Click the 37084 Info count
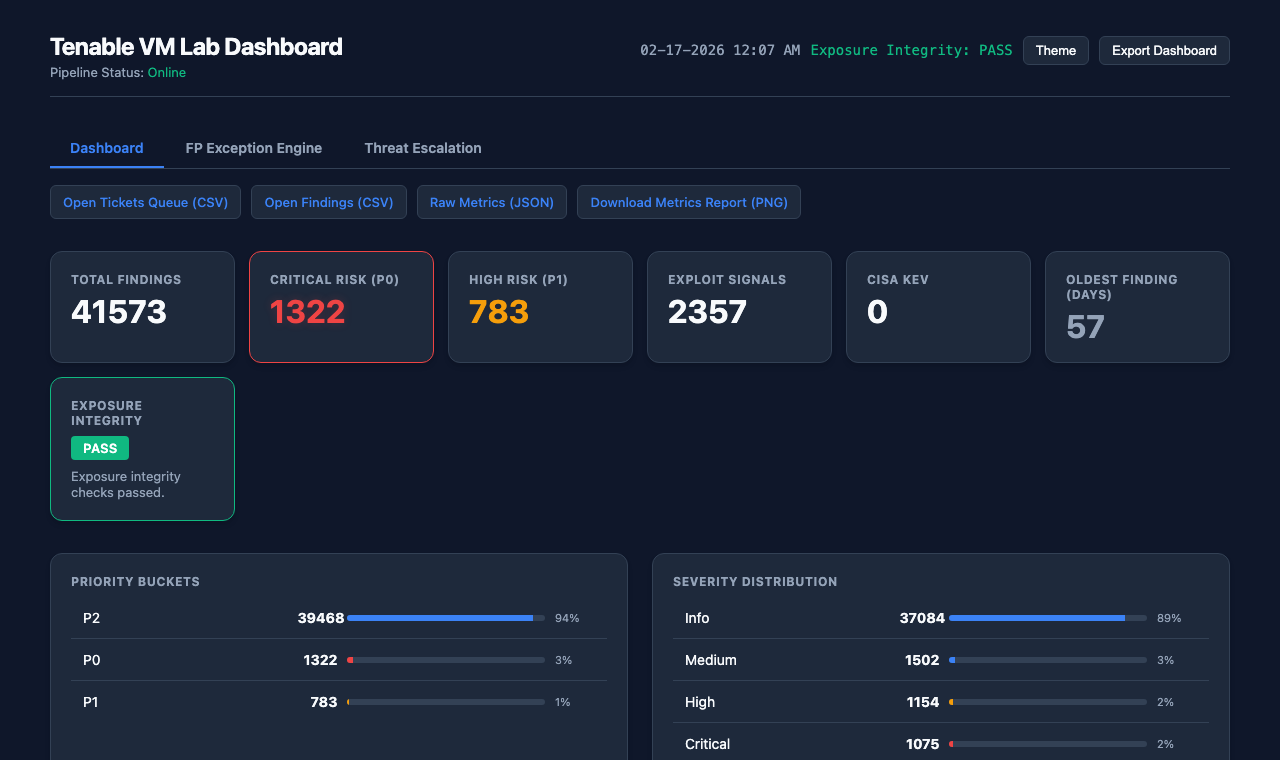The width and height of the screenshot is (1280, 760). pos(922,618)
